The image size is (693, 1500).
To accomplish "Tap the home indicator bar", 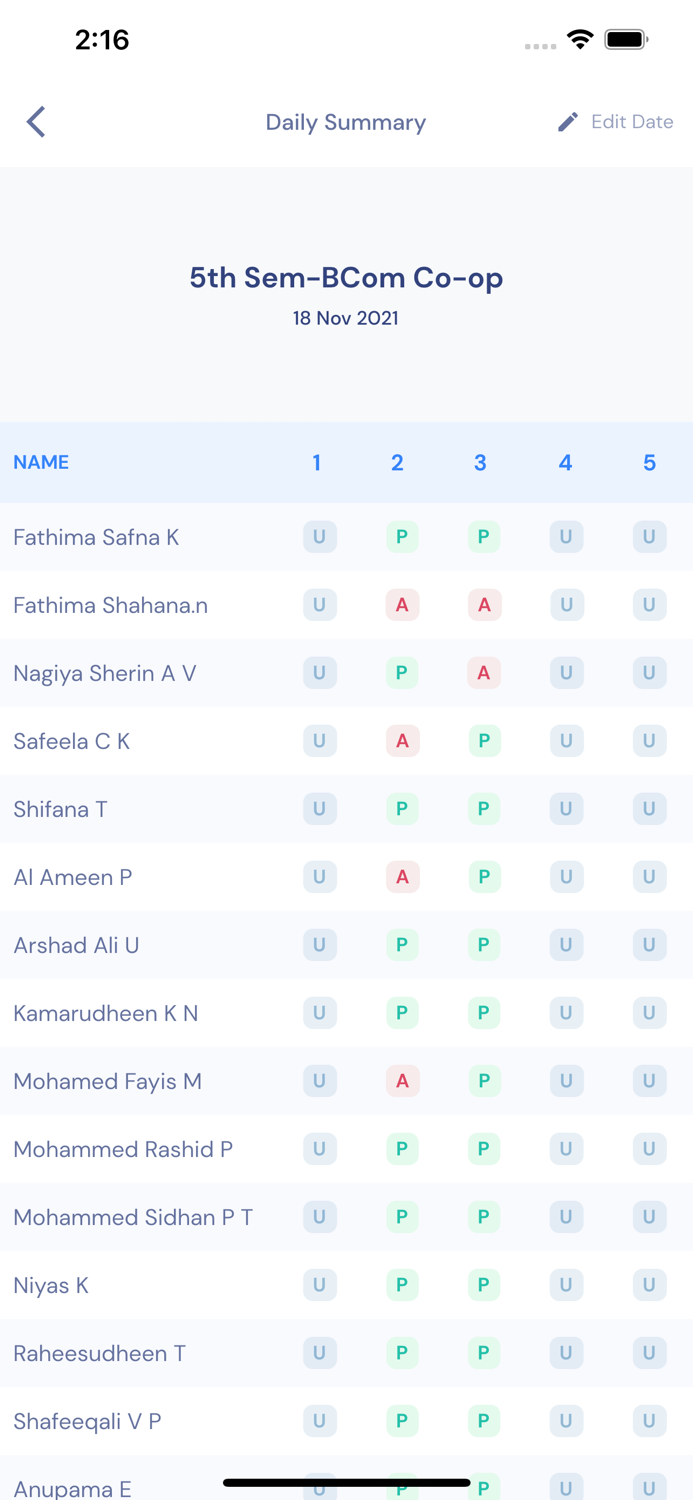I will [346, 1482].
